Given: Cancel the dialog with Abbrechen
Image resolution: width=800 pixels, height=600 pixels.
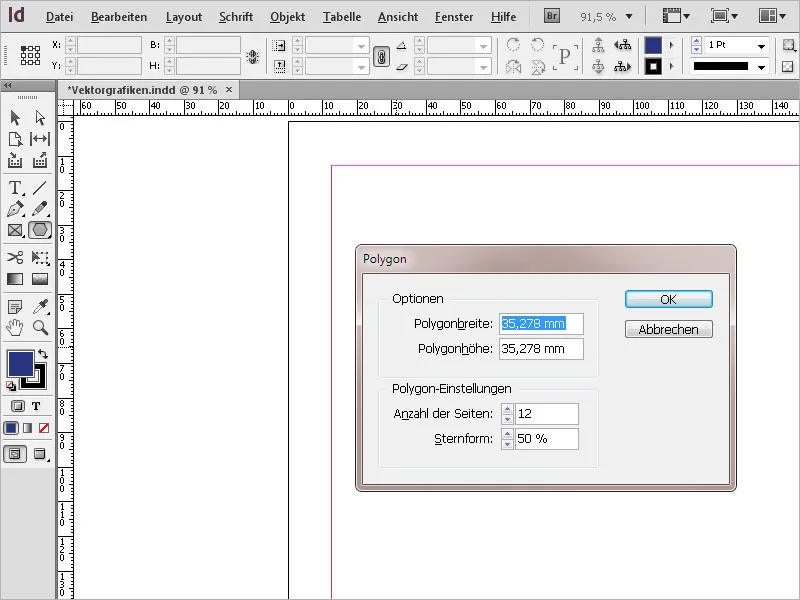Looking at the screenshot, I should [x=668, y=330].
